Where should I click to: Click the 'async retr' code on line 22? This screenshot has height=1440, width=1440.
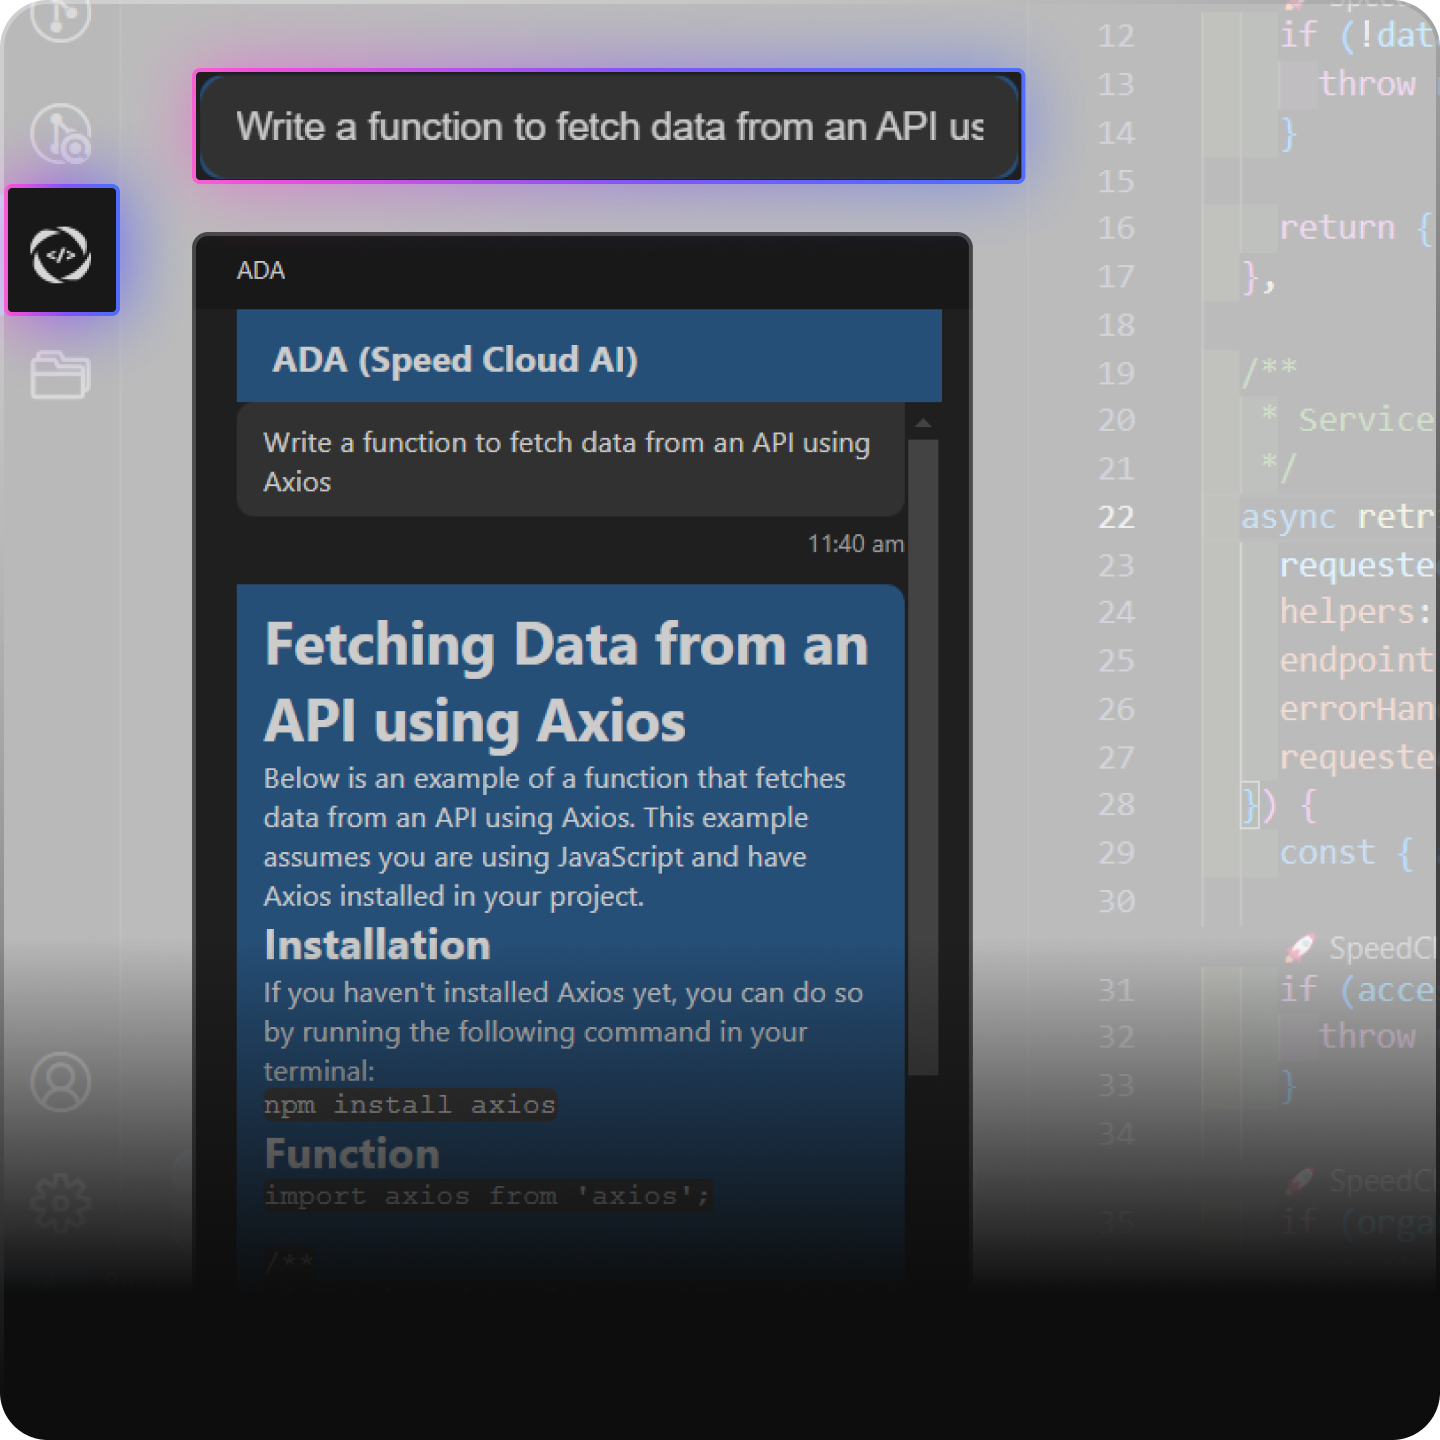coord(1340,518)
